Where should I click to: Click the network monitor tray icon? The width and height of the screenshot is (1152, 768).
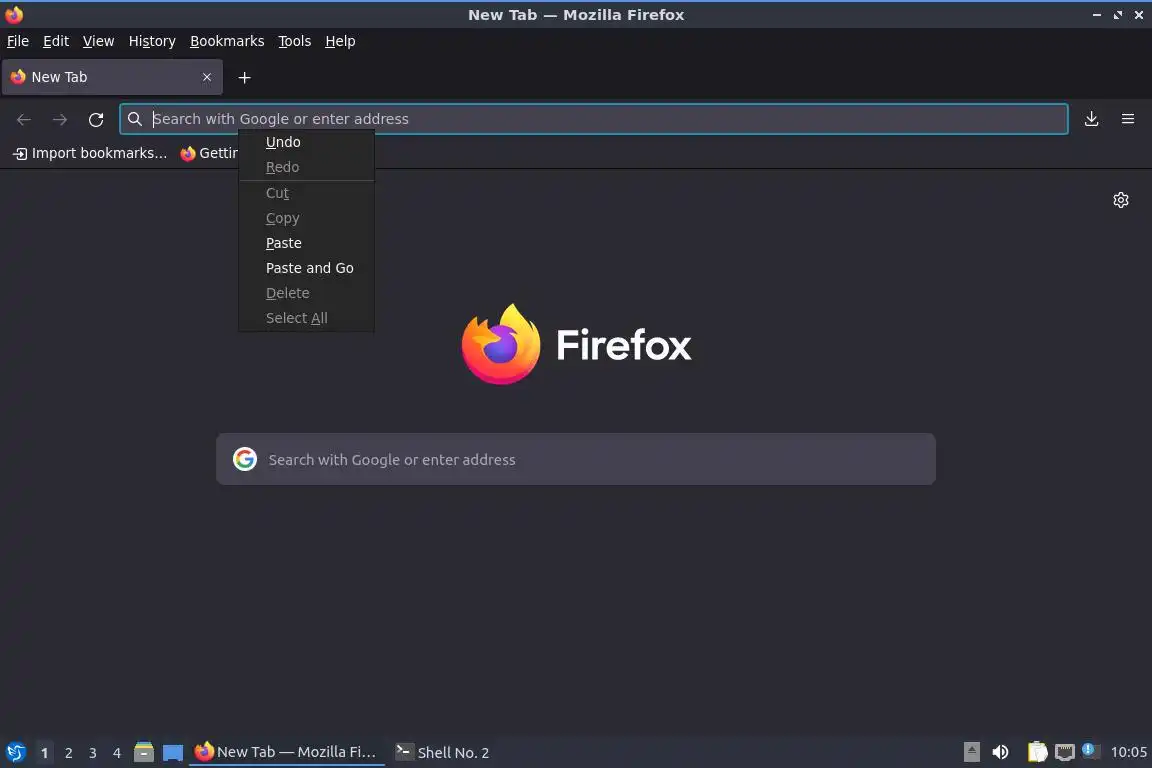click(1065, 753)
